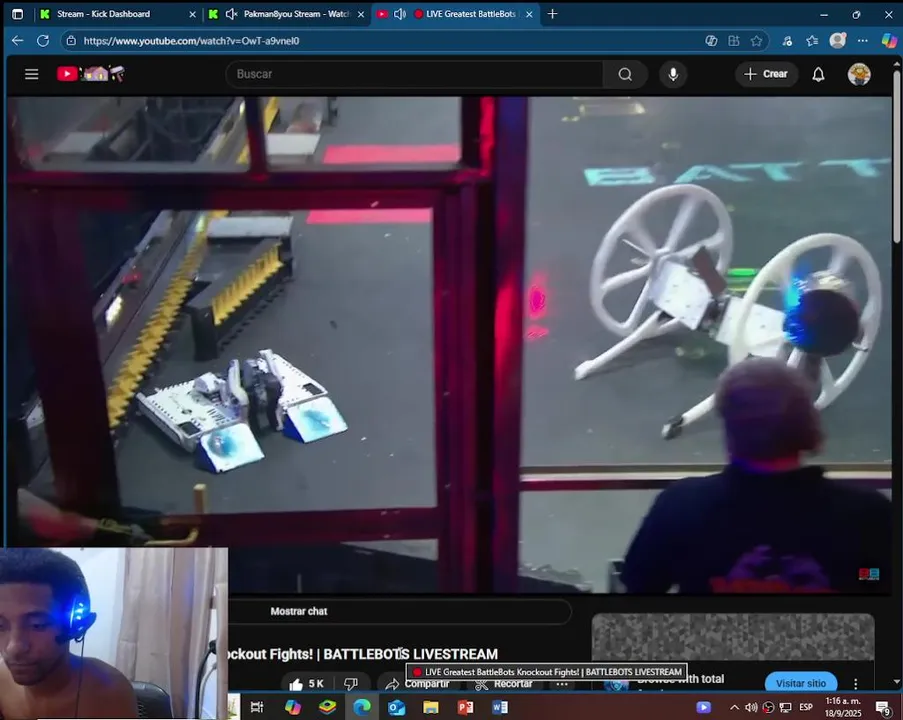Unmute the Pakman8you Stream tab

231,14
